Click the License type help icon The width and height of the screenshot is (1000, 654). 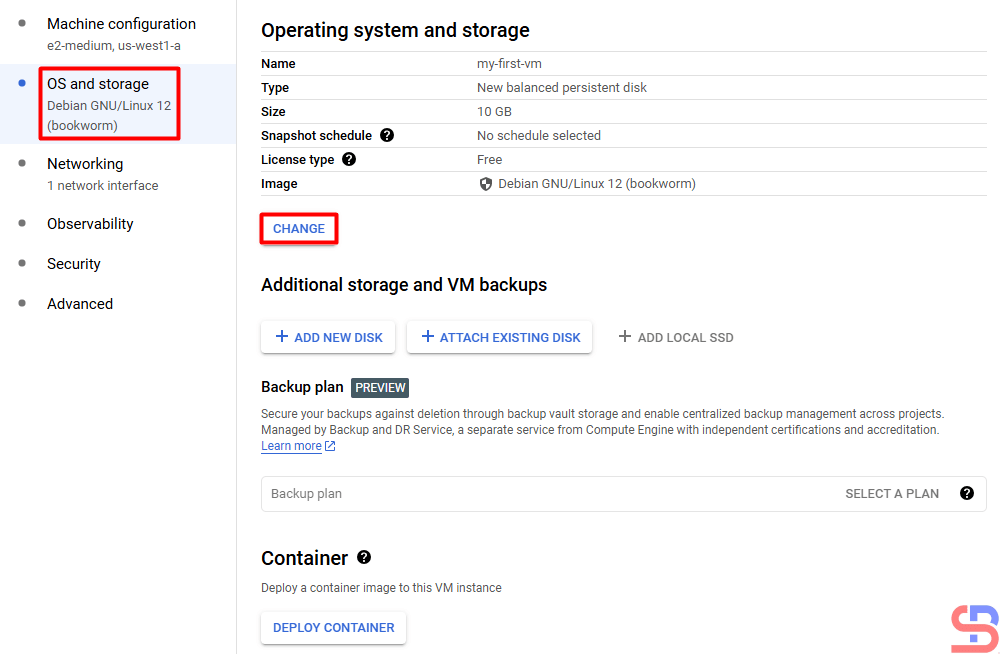tap(349, 160)
